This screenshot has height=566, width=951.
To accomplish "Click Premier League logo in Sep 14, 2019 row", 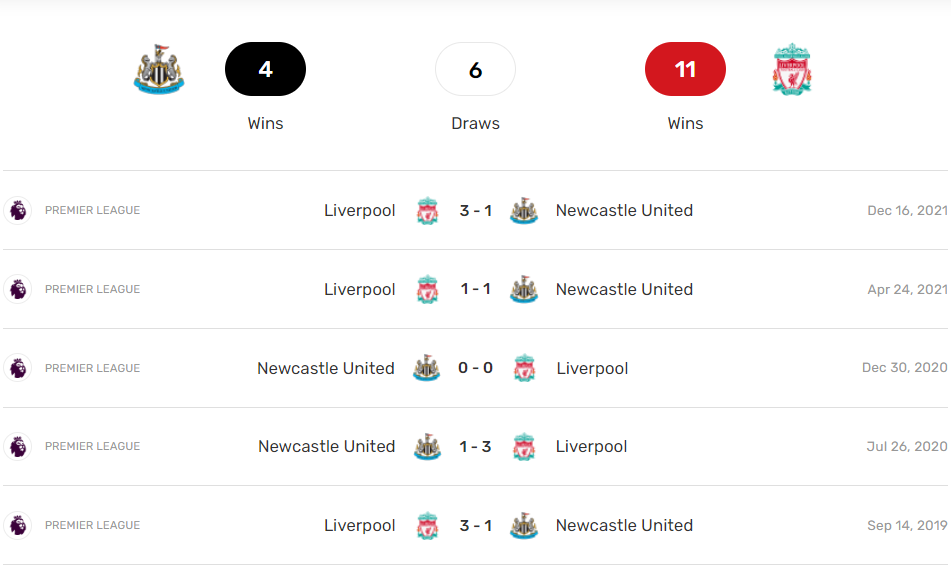I will 18,525.
